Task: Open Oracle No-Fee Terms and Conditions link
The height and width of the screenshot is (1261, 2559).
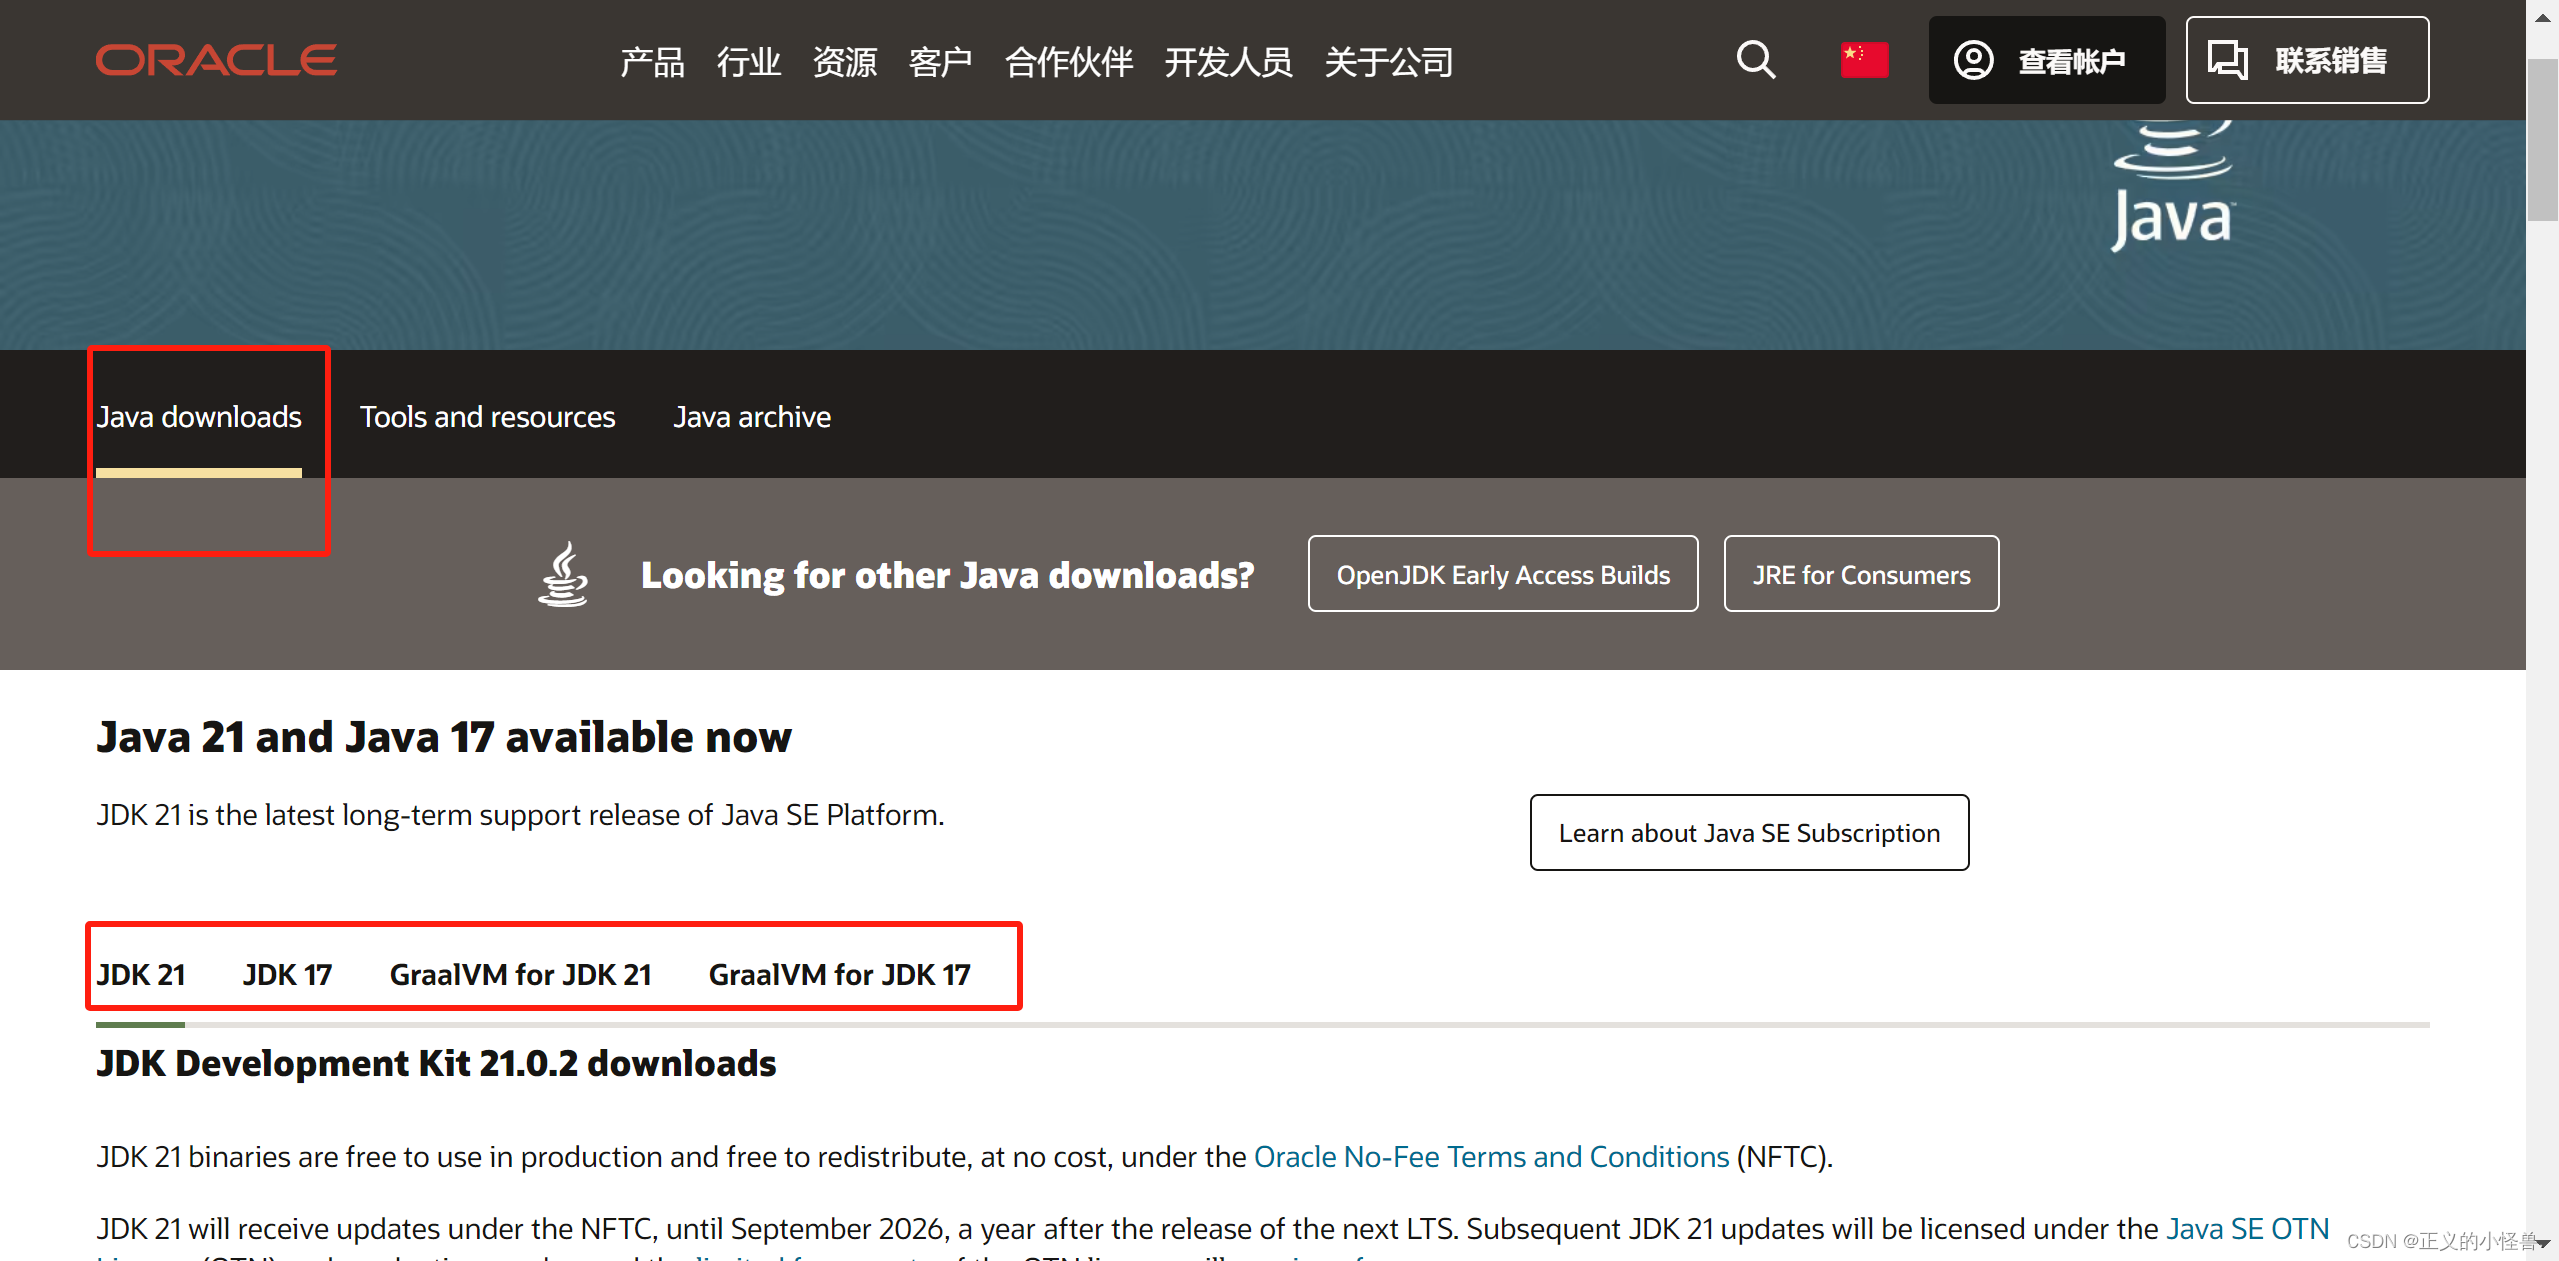Action: (1491, 1157)
